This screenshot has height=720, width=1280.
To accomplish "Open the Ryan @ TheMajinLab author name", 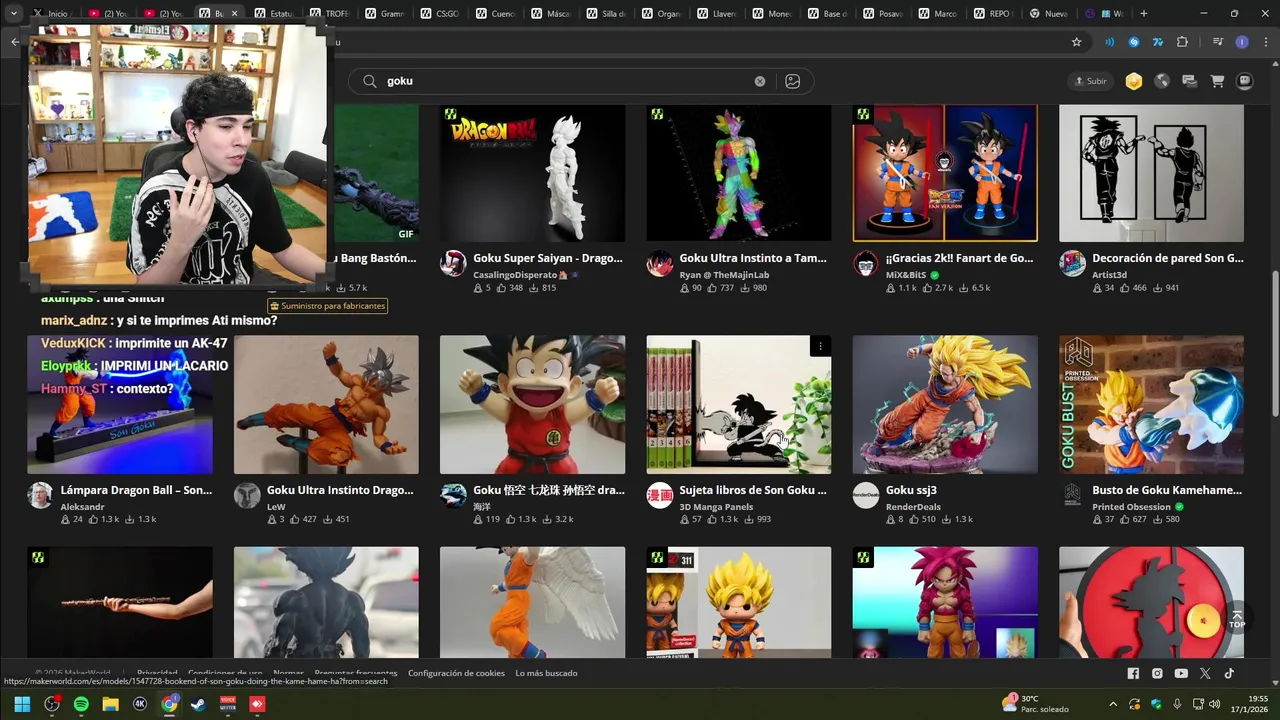I will (x=724, y=275).
